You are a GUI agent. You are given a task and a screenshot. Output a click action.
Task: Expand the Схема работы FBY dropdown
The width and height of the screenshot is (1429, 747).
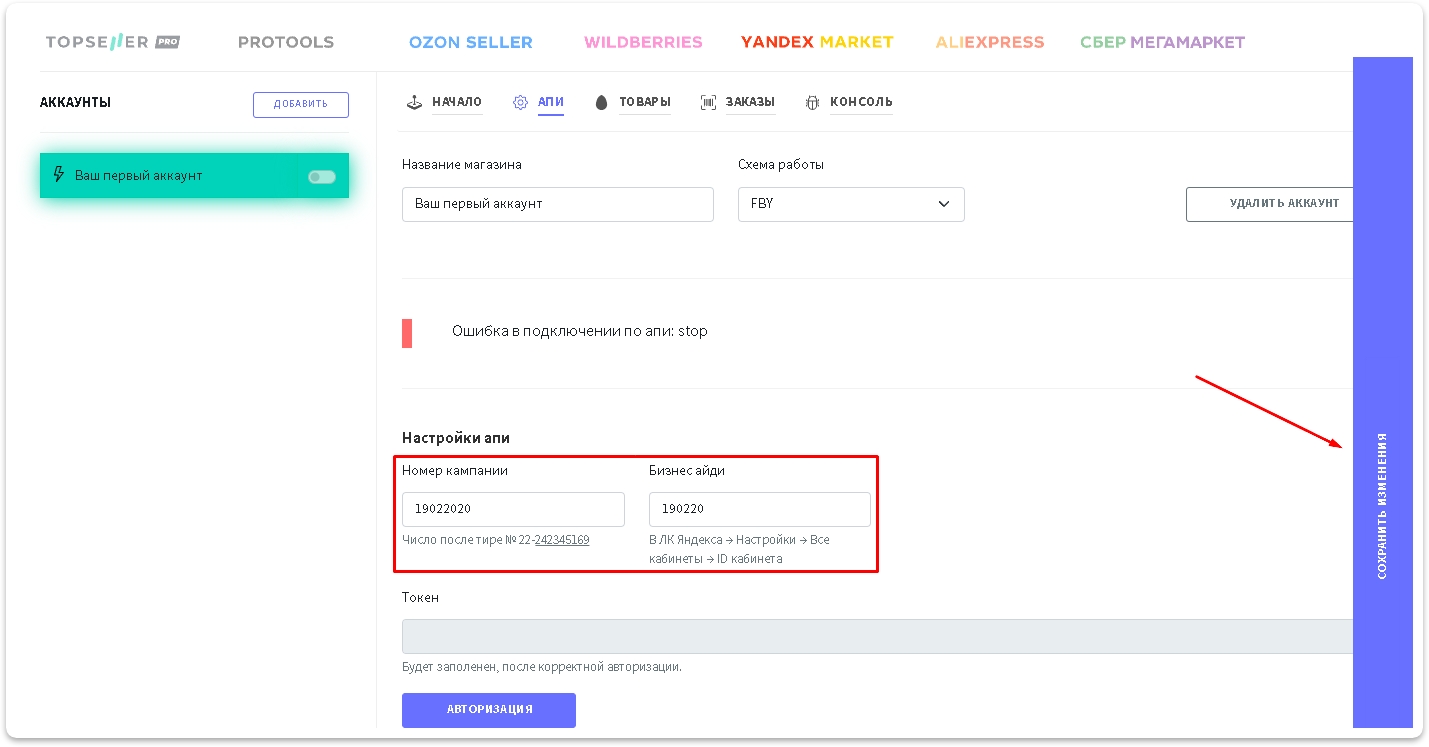[850, 204]
